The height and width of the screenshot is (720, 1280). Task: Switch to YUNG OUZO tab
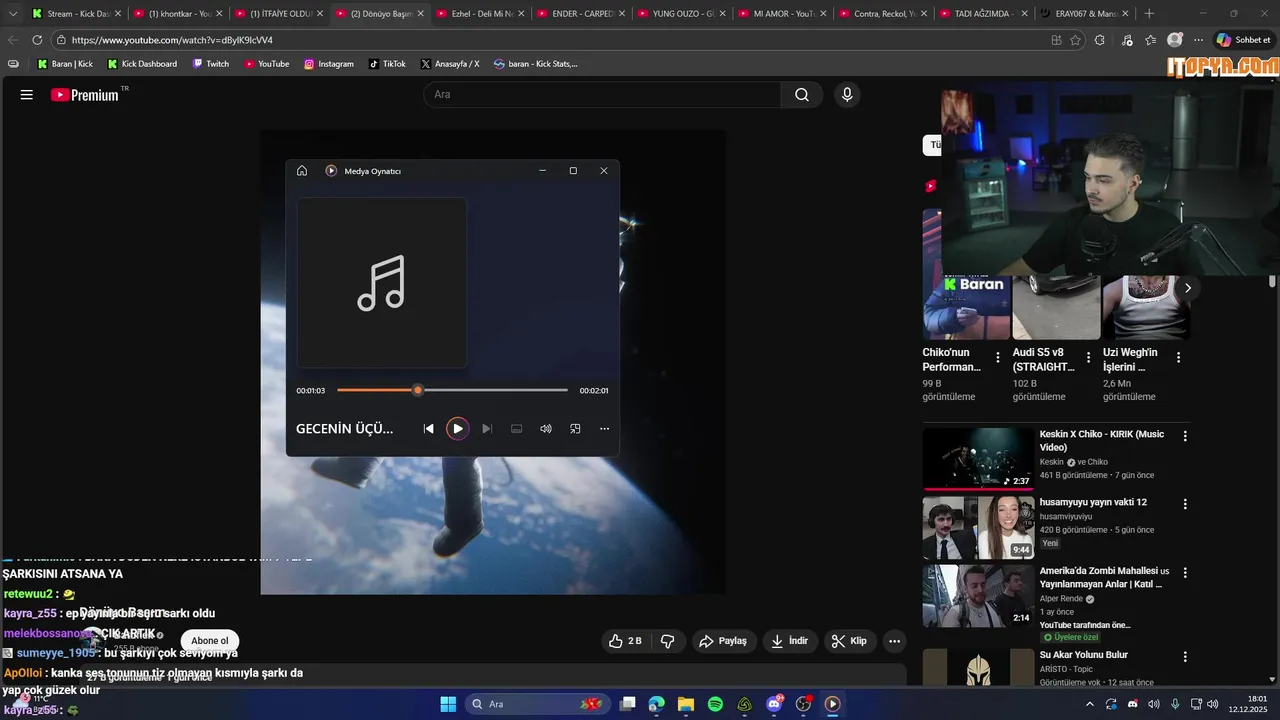[682, 14]
